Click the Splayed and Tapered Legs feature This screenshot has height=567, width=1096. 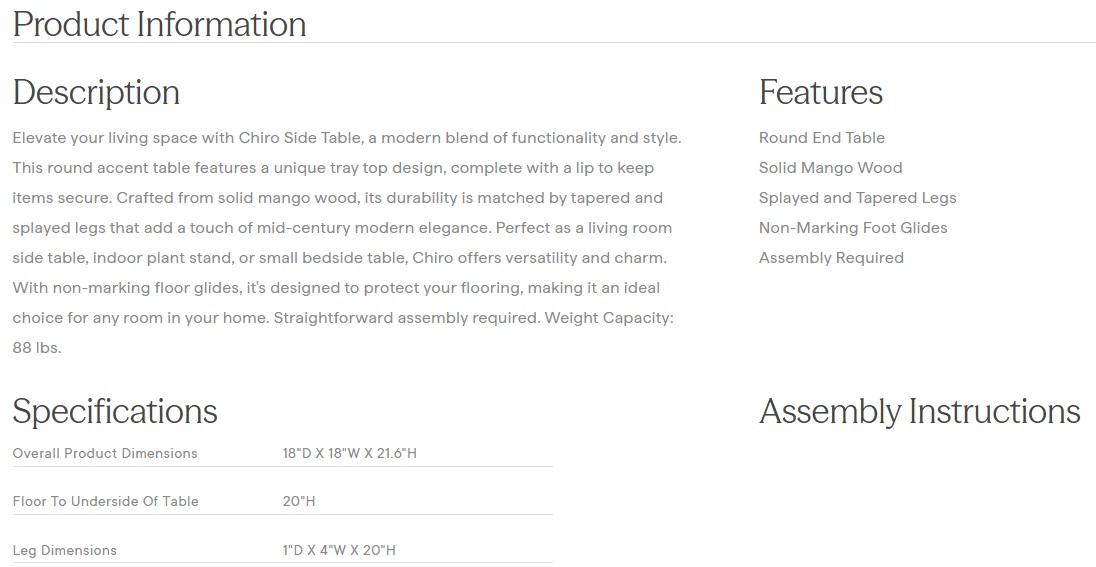(x=857, y=198)
